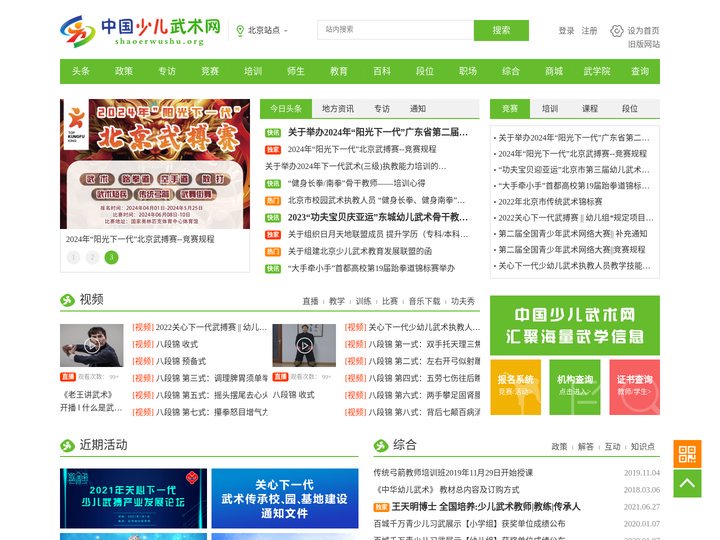Select 商城 in the green navigation bar
Image resolution: width=720 pixels, height=540 pixels.
[x=554, y=71]
